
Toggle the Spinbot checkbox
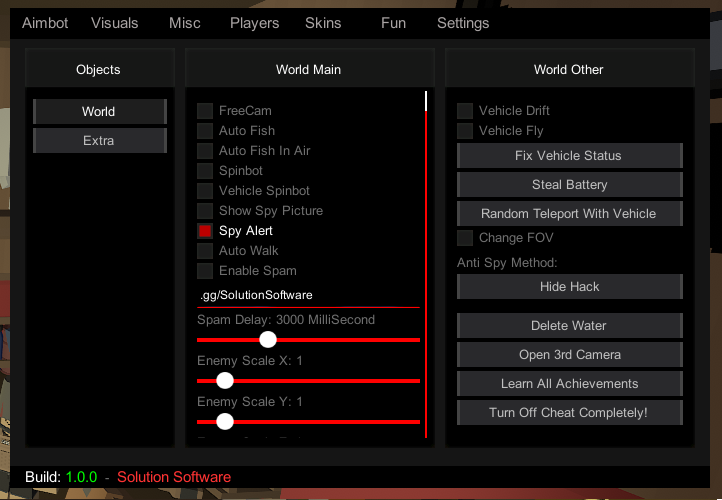[x=205, y=171]
